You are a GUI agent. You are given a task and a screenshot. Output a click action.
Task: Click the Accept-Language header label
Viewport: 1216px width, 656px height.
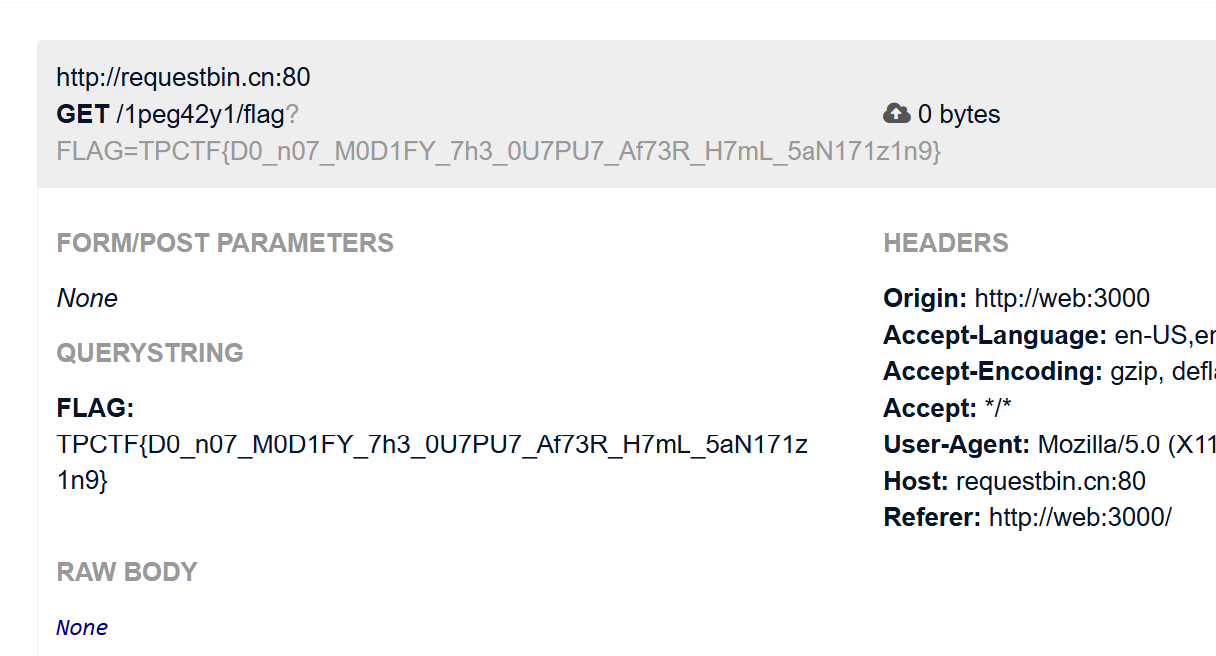coord(995,335)
